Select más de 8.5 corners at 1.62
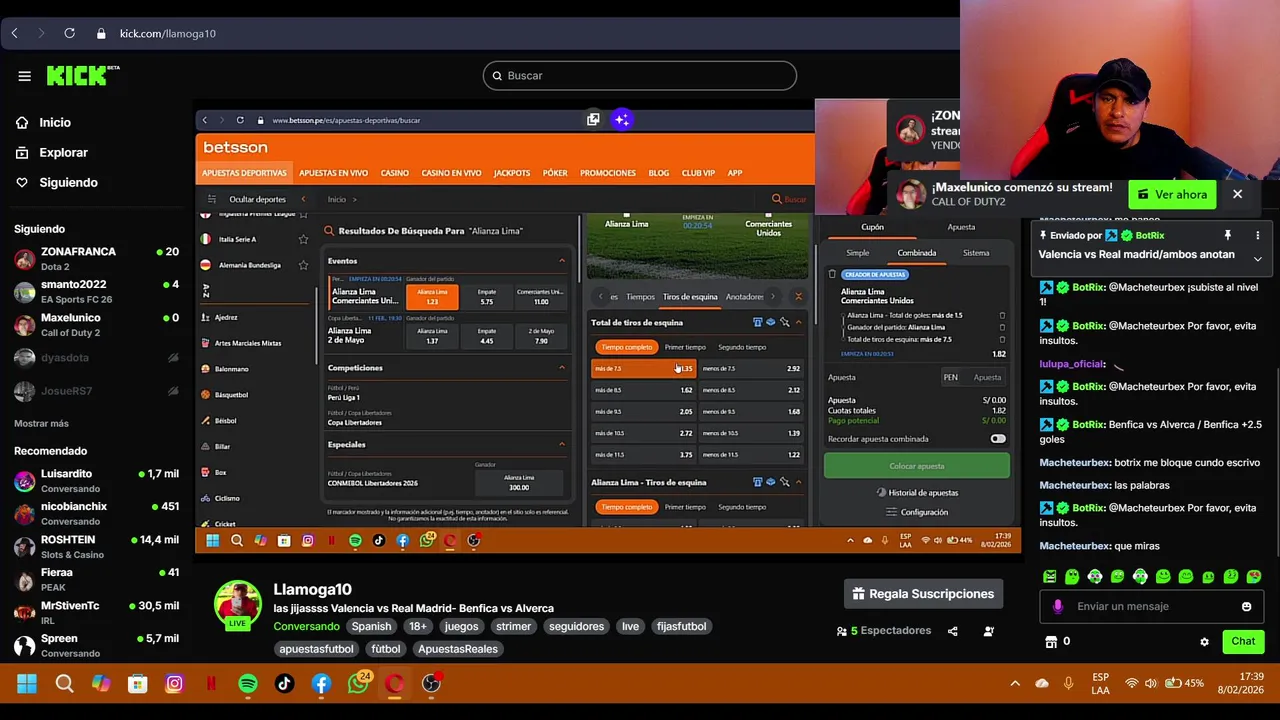1280x720 pixels. 643,390
